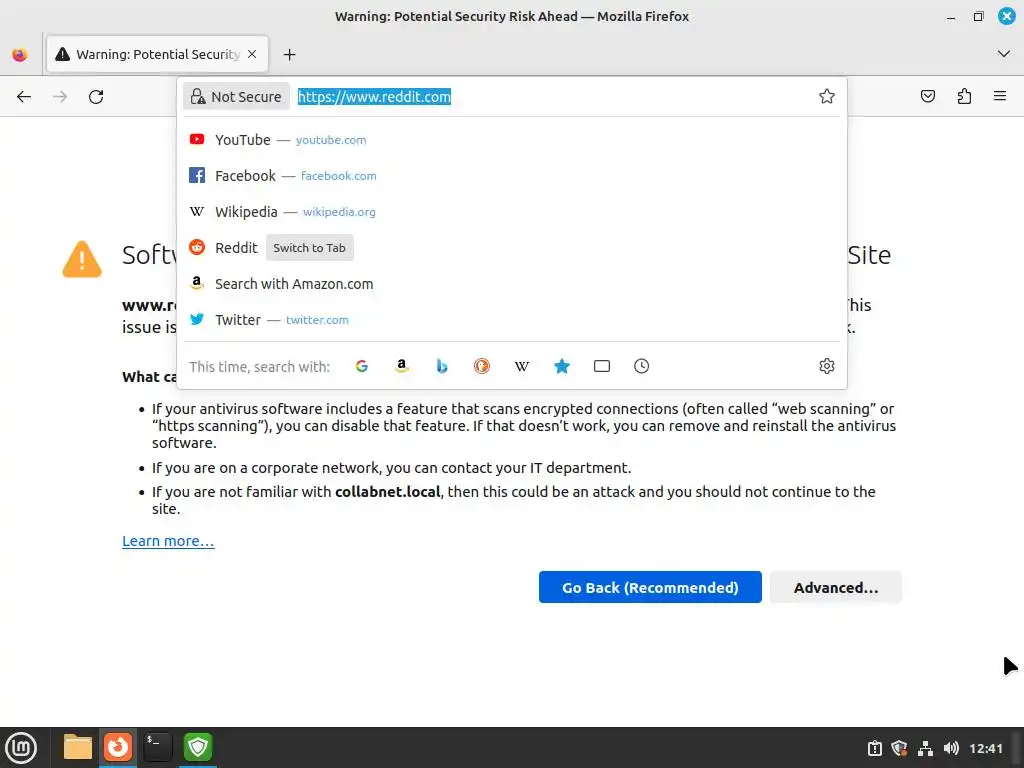The image size is (1024, 768).
Task: Reload the current page
Action: tap(96, 97)
